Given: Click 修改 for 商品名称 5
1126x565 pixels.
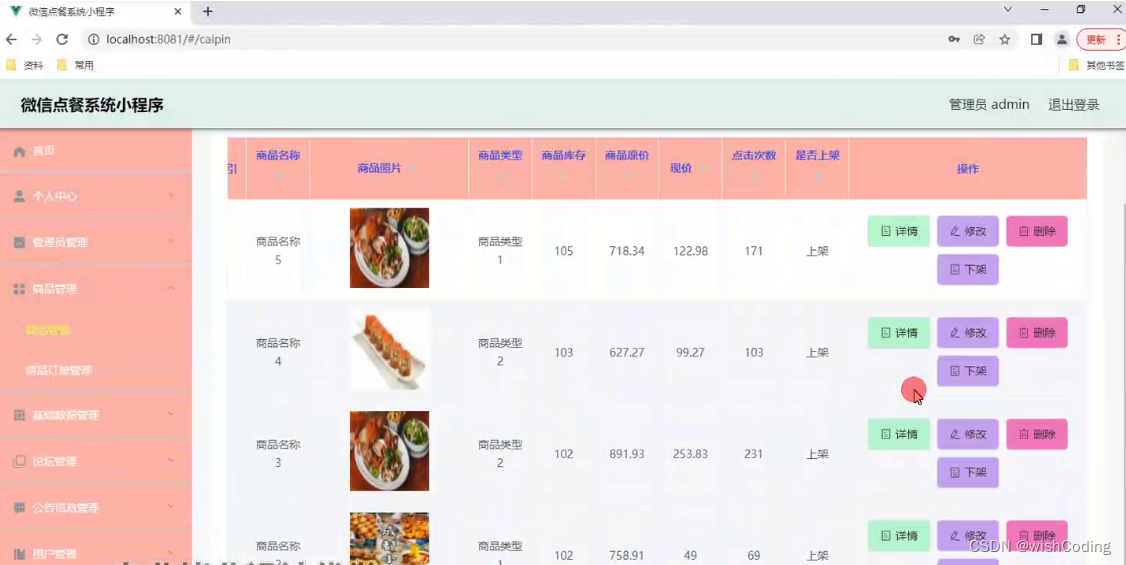Looking at the screenshot, I should click(x=967, y=231).
